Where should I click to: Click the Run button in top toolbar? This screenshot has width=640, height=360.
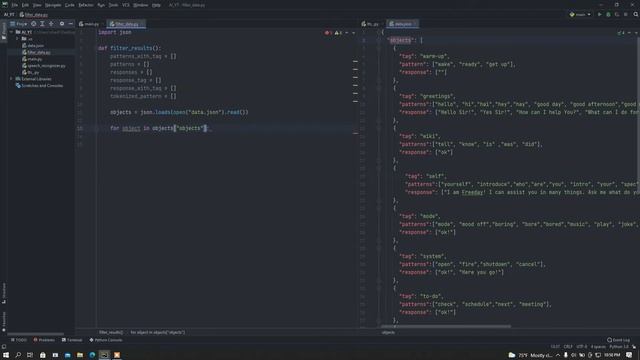600,14
